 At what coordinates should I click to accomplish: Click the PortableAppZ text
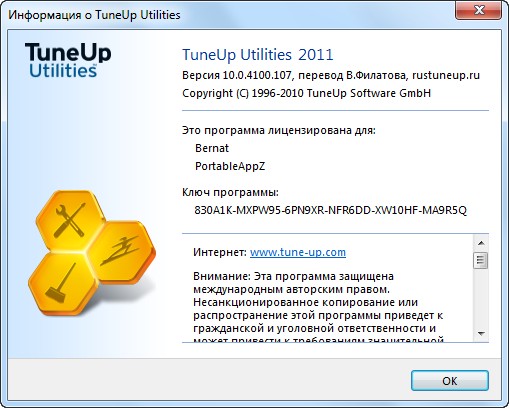230,166
